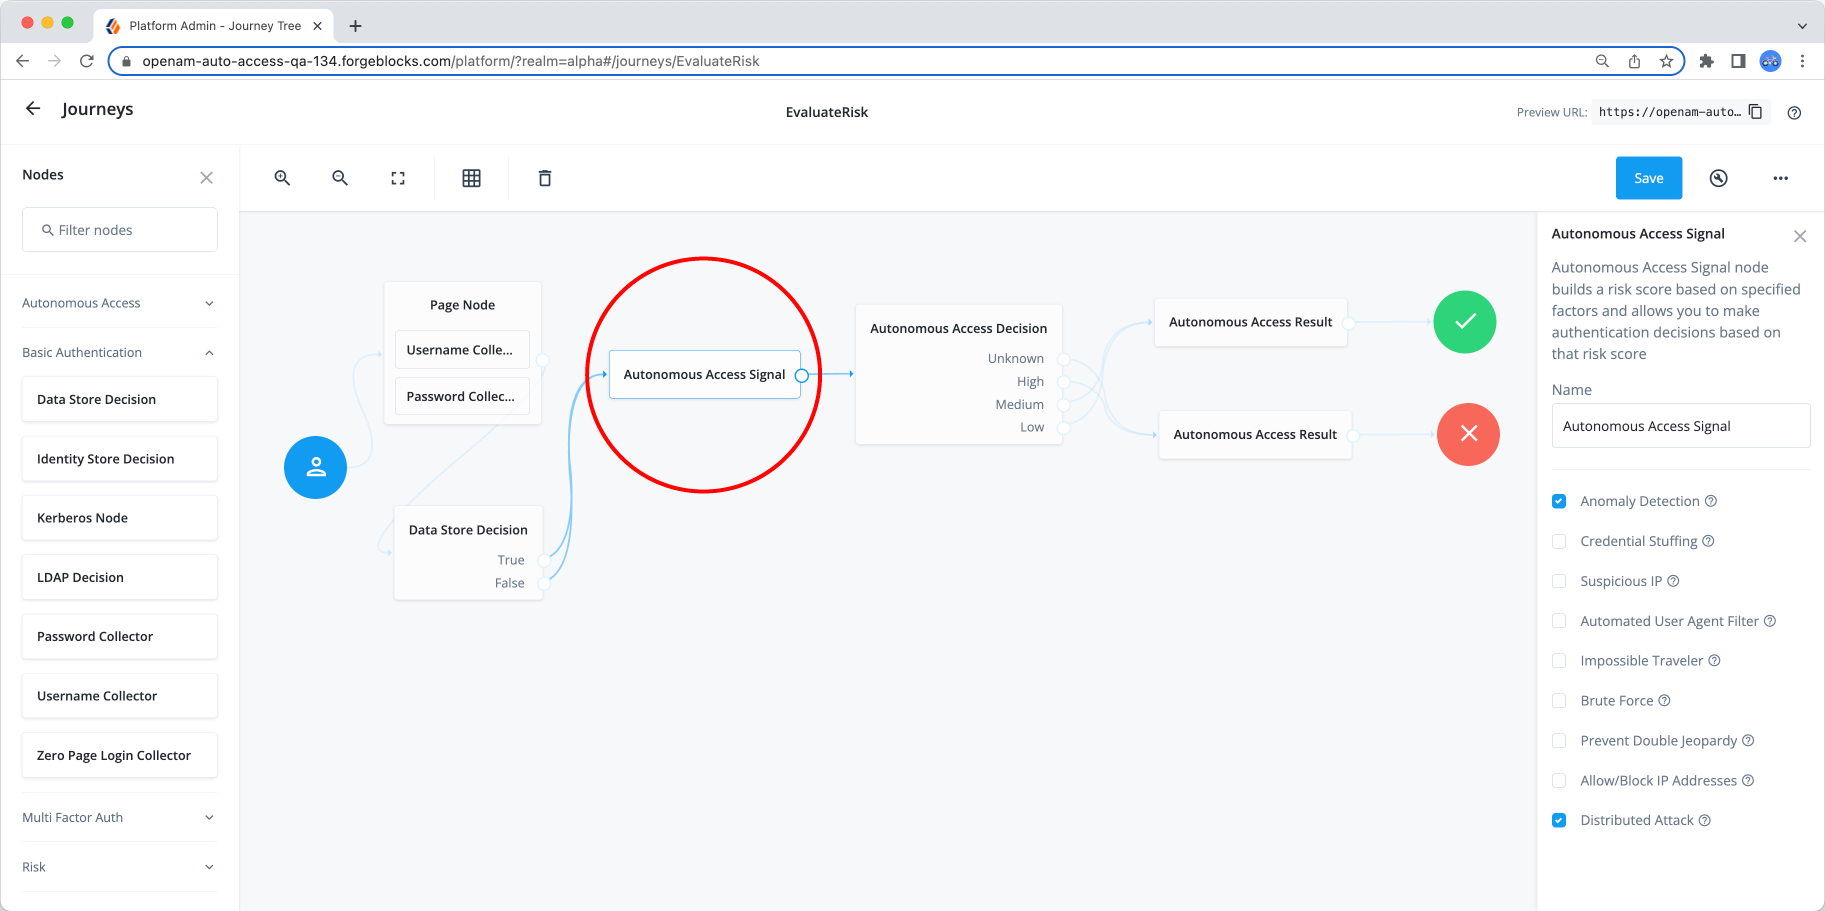Switch to Platform Admin - Journey Tree tab
1825x911 pixels.
(214, 26)
